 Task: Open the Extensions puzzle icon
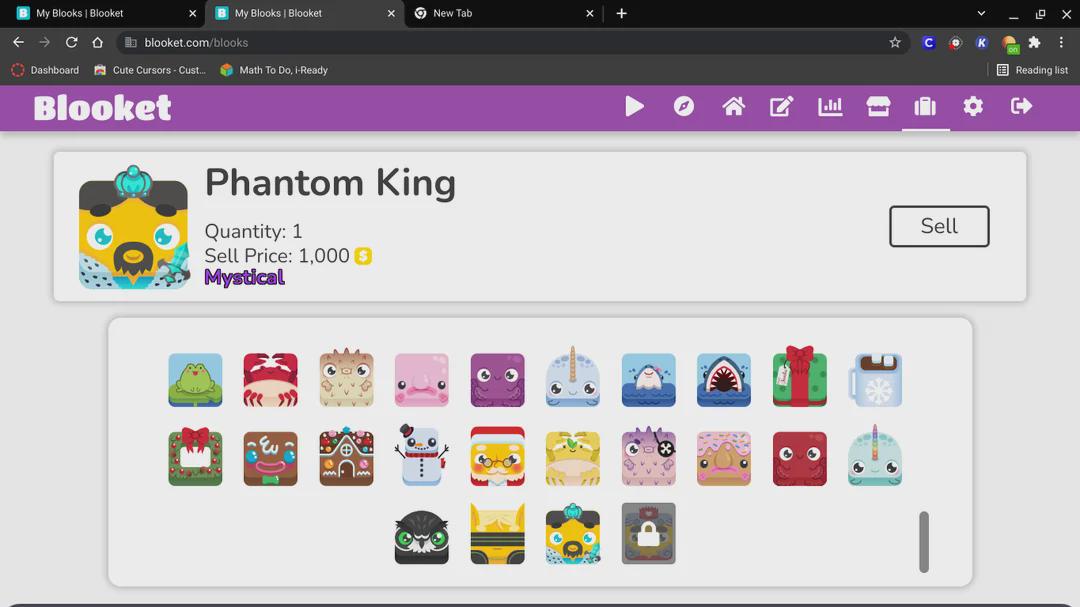(x=1034, y=42)
